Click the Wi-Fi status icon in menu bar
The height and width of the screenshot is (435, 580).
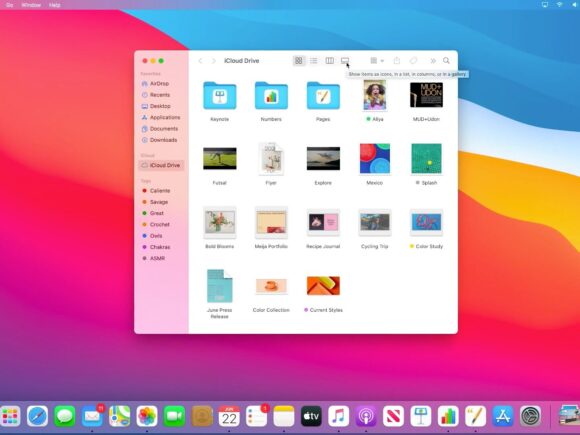tap(559, 5)
